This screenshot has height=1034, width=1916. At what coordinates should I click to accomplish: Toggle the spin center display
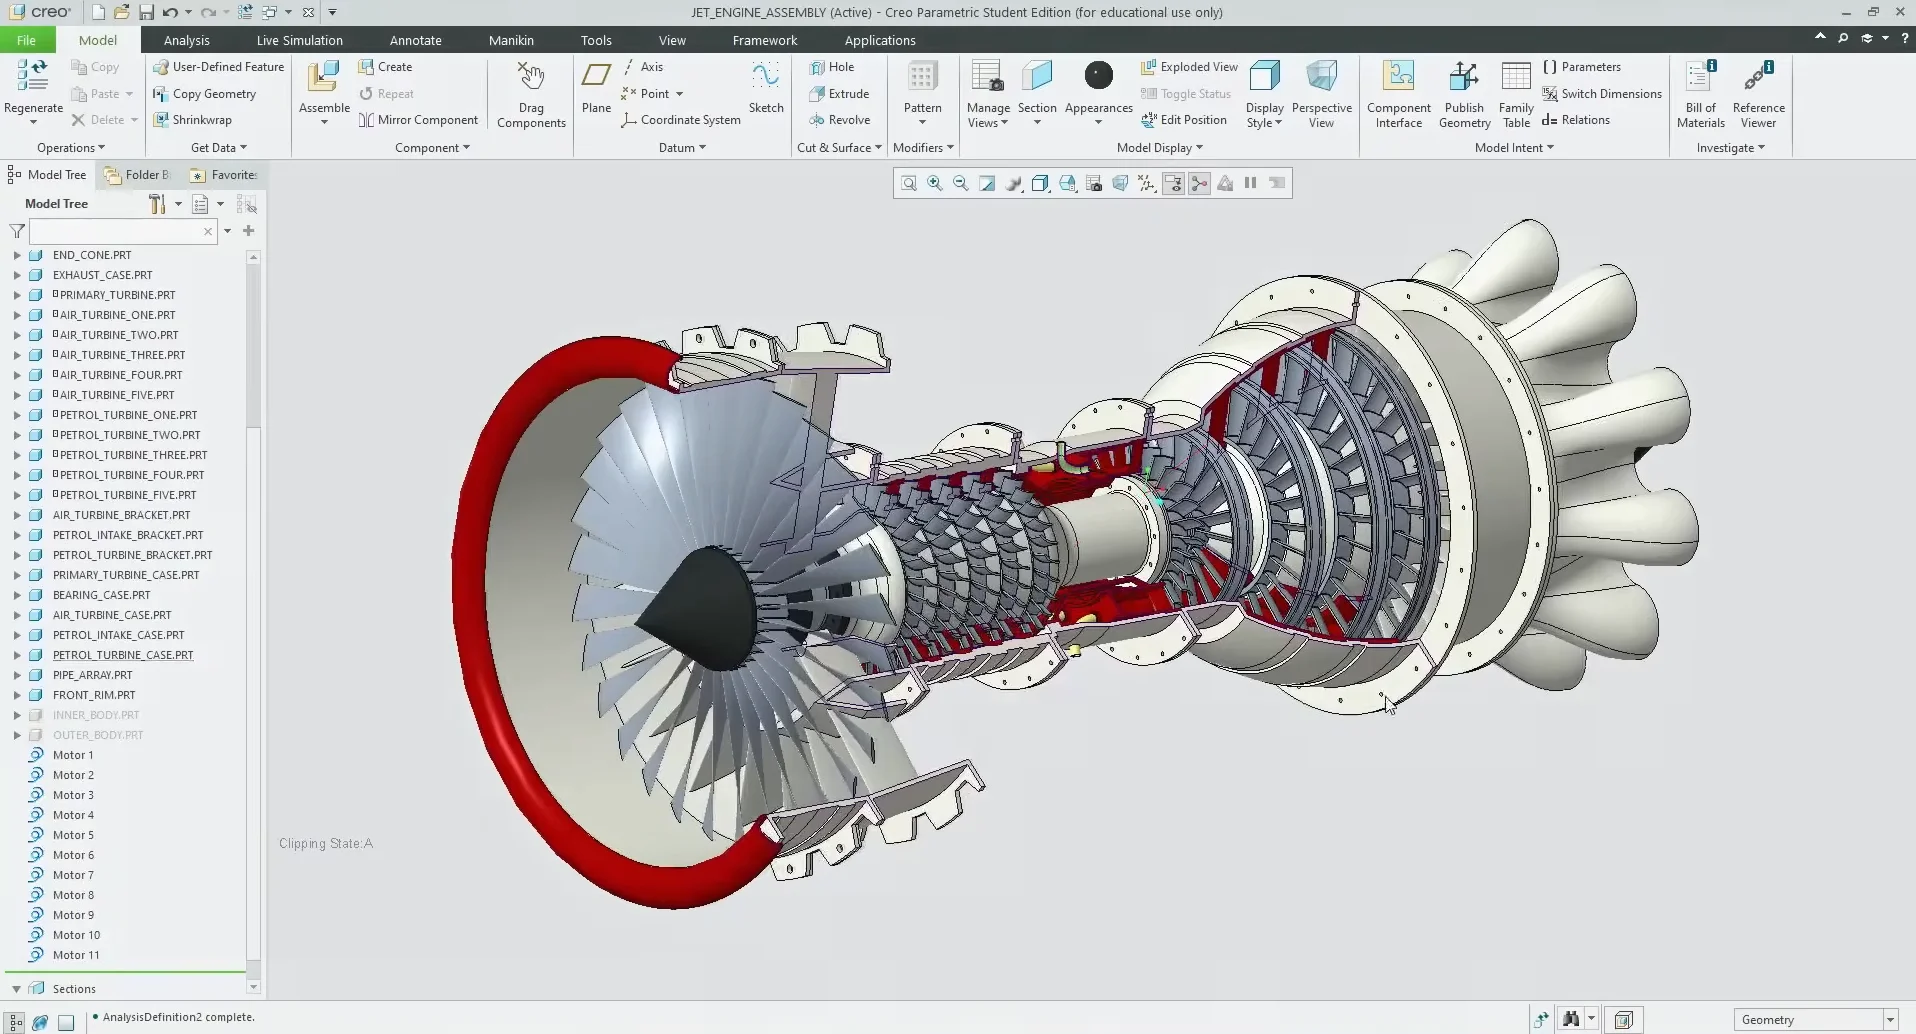pyautogui.click(x=1198, y=183)
